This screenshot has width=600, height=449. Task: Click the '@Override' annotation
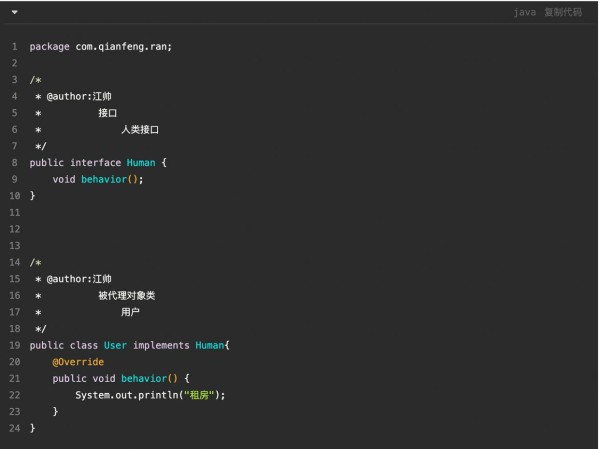[x=78, y=362]
